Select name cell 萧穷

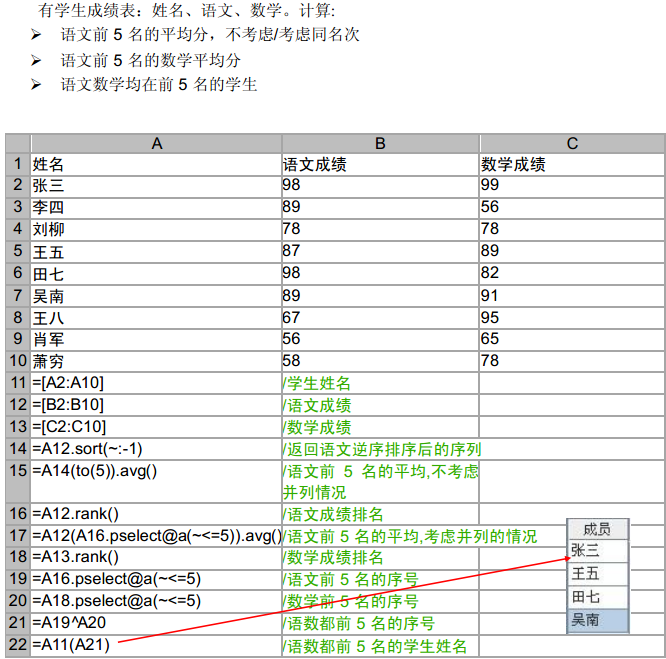tap(156, 361)
